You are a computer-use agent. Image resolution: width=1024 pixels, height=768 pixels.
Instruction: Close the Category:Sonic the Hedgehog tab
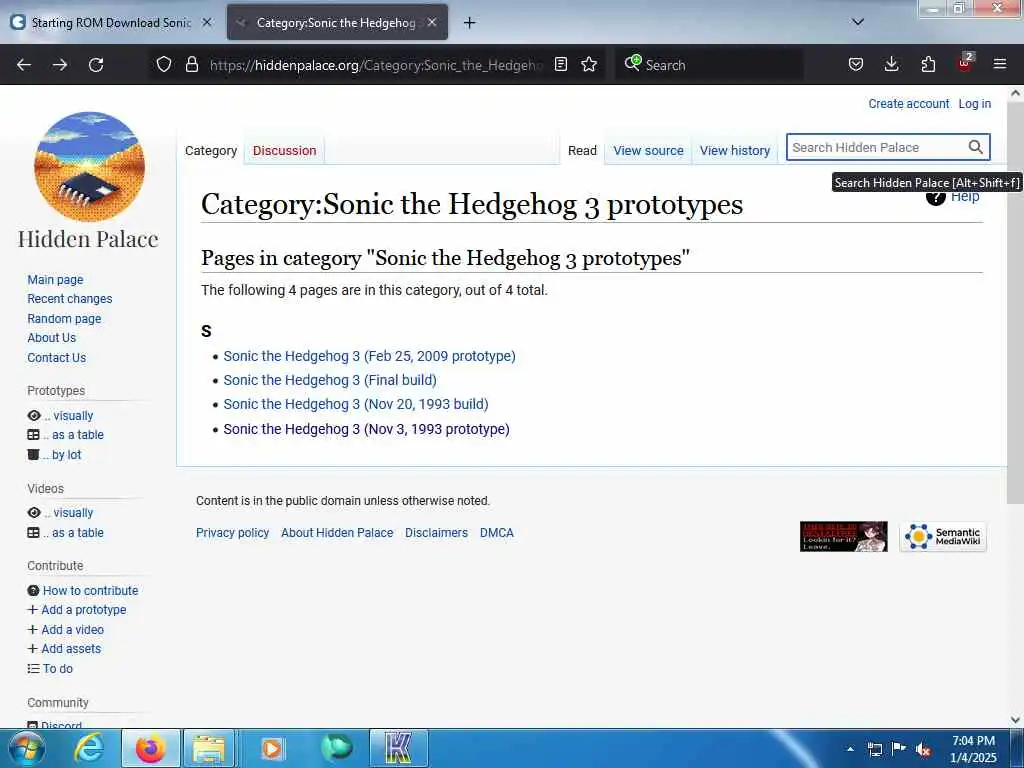432,22
